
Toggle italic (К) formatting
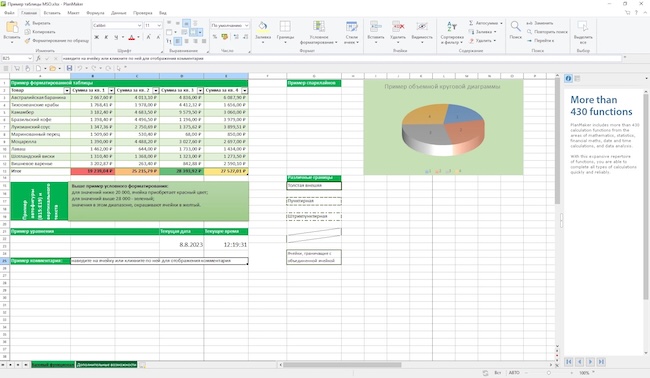tap(106, 37)
